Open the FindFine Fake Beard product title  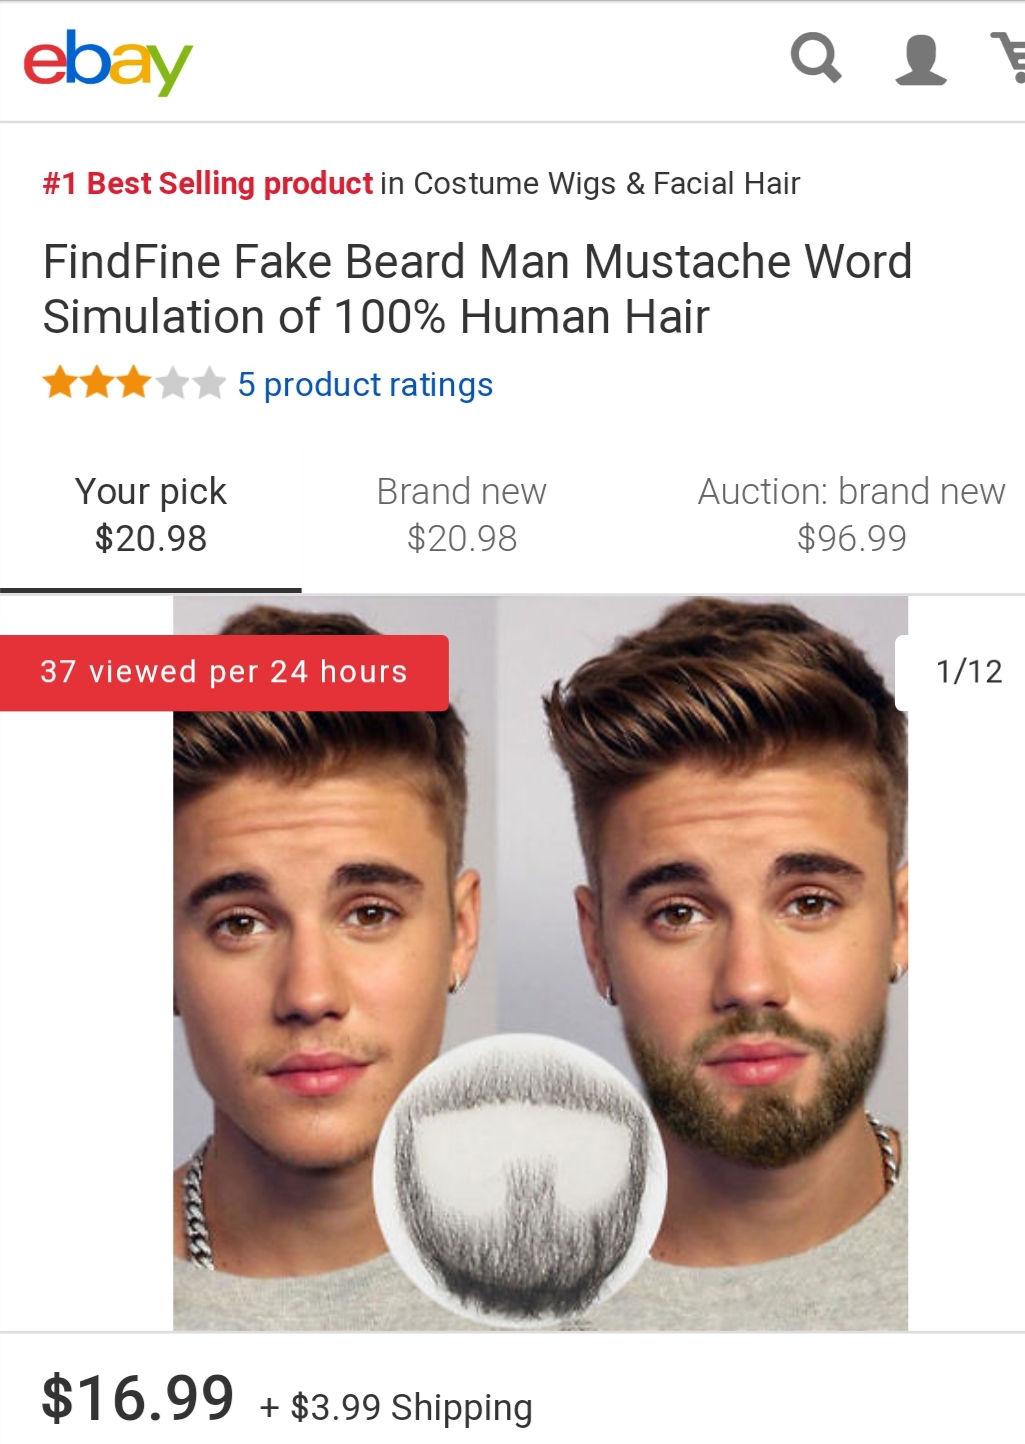tap(477, 289)
